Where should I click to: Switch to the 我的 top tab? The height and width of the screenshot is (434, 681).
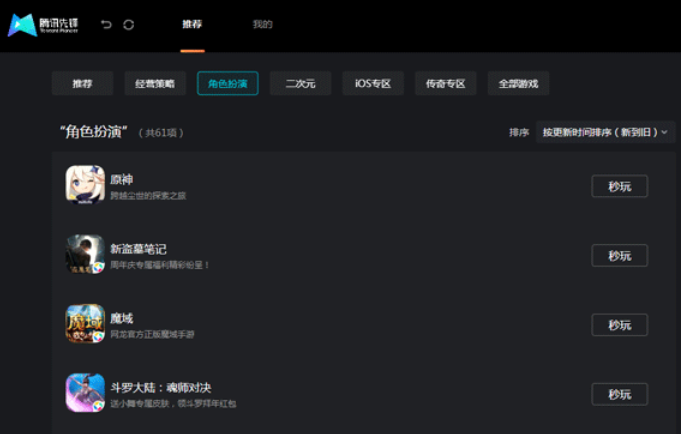click(262, 24)
